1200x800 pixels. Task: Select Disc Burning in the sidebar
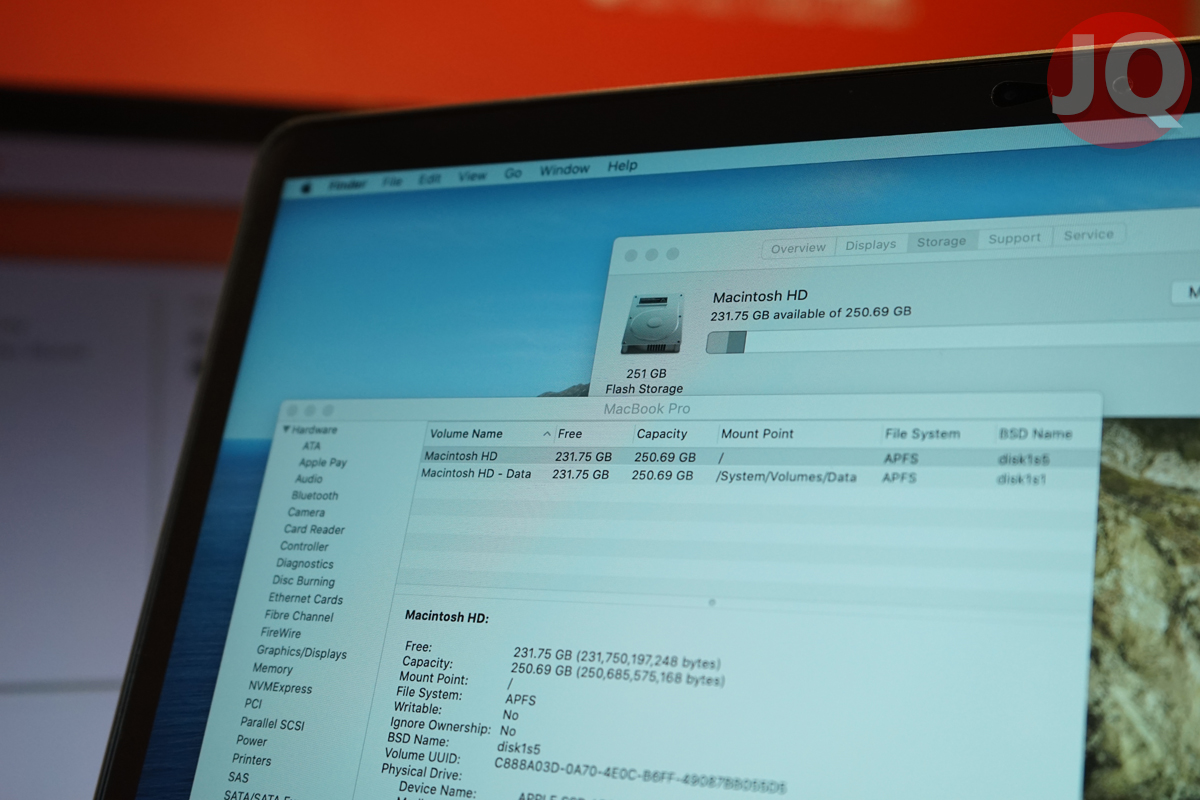pos(303,581)
